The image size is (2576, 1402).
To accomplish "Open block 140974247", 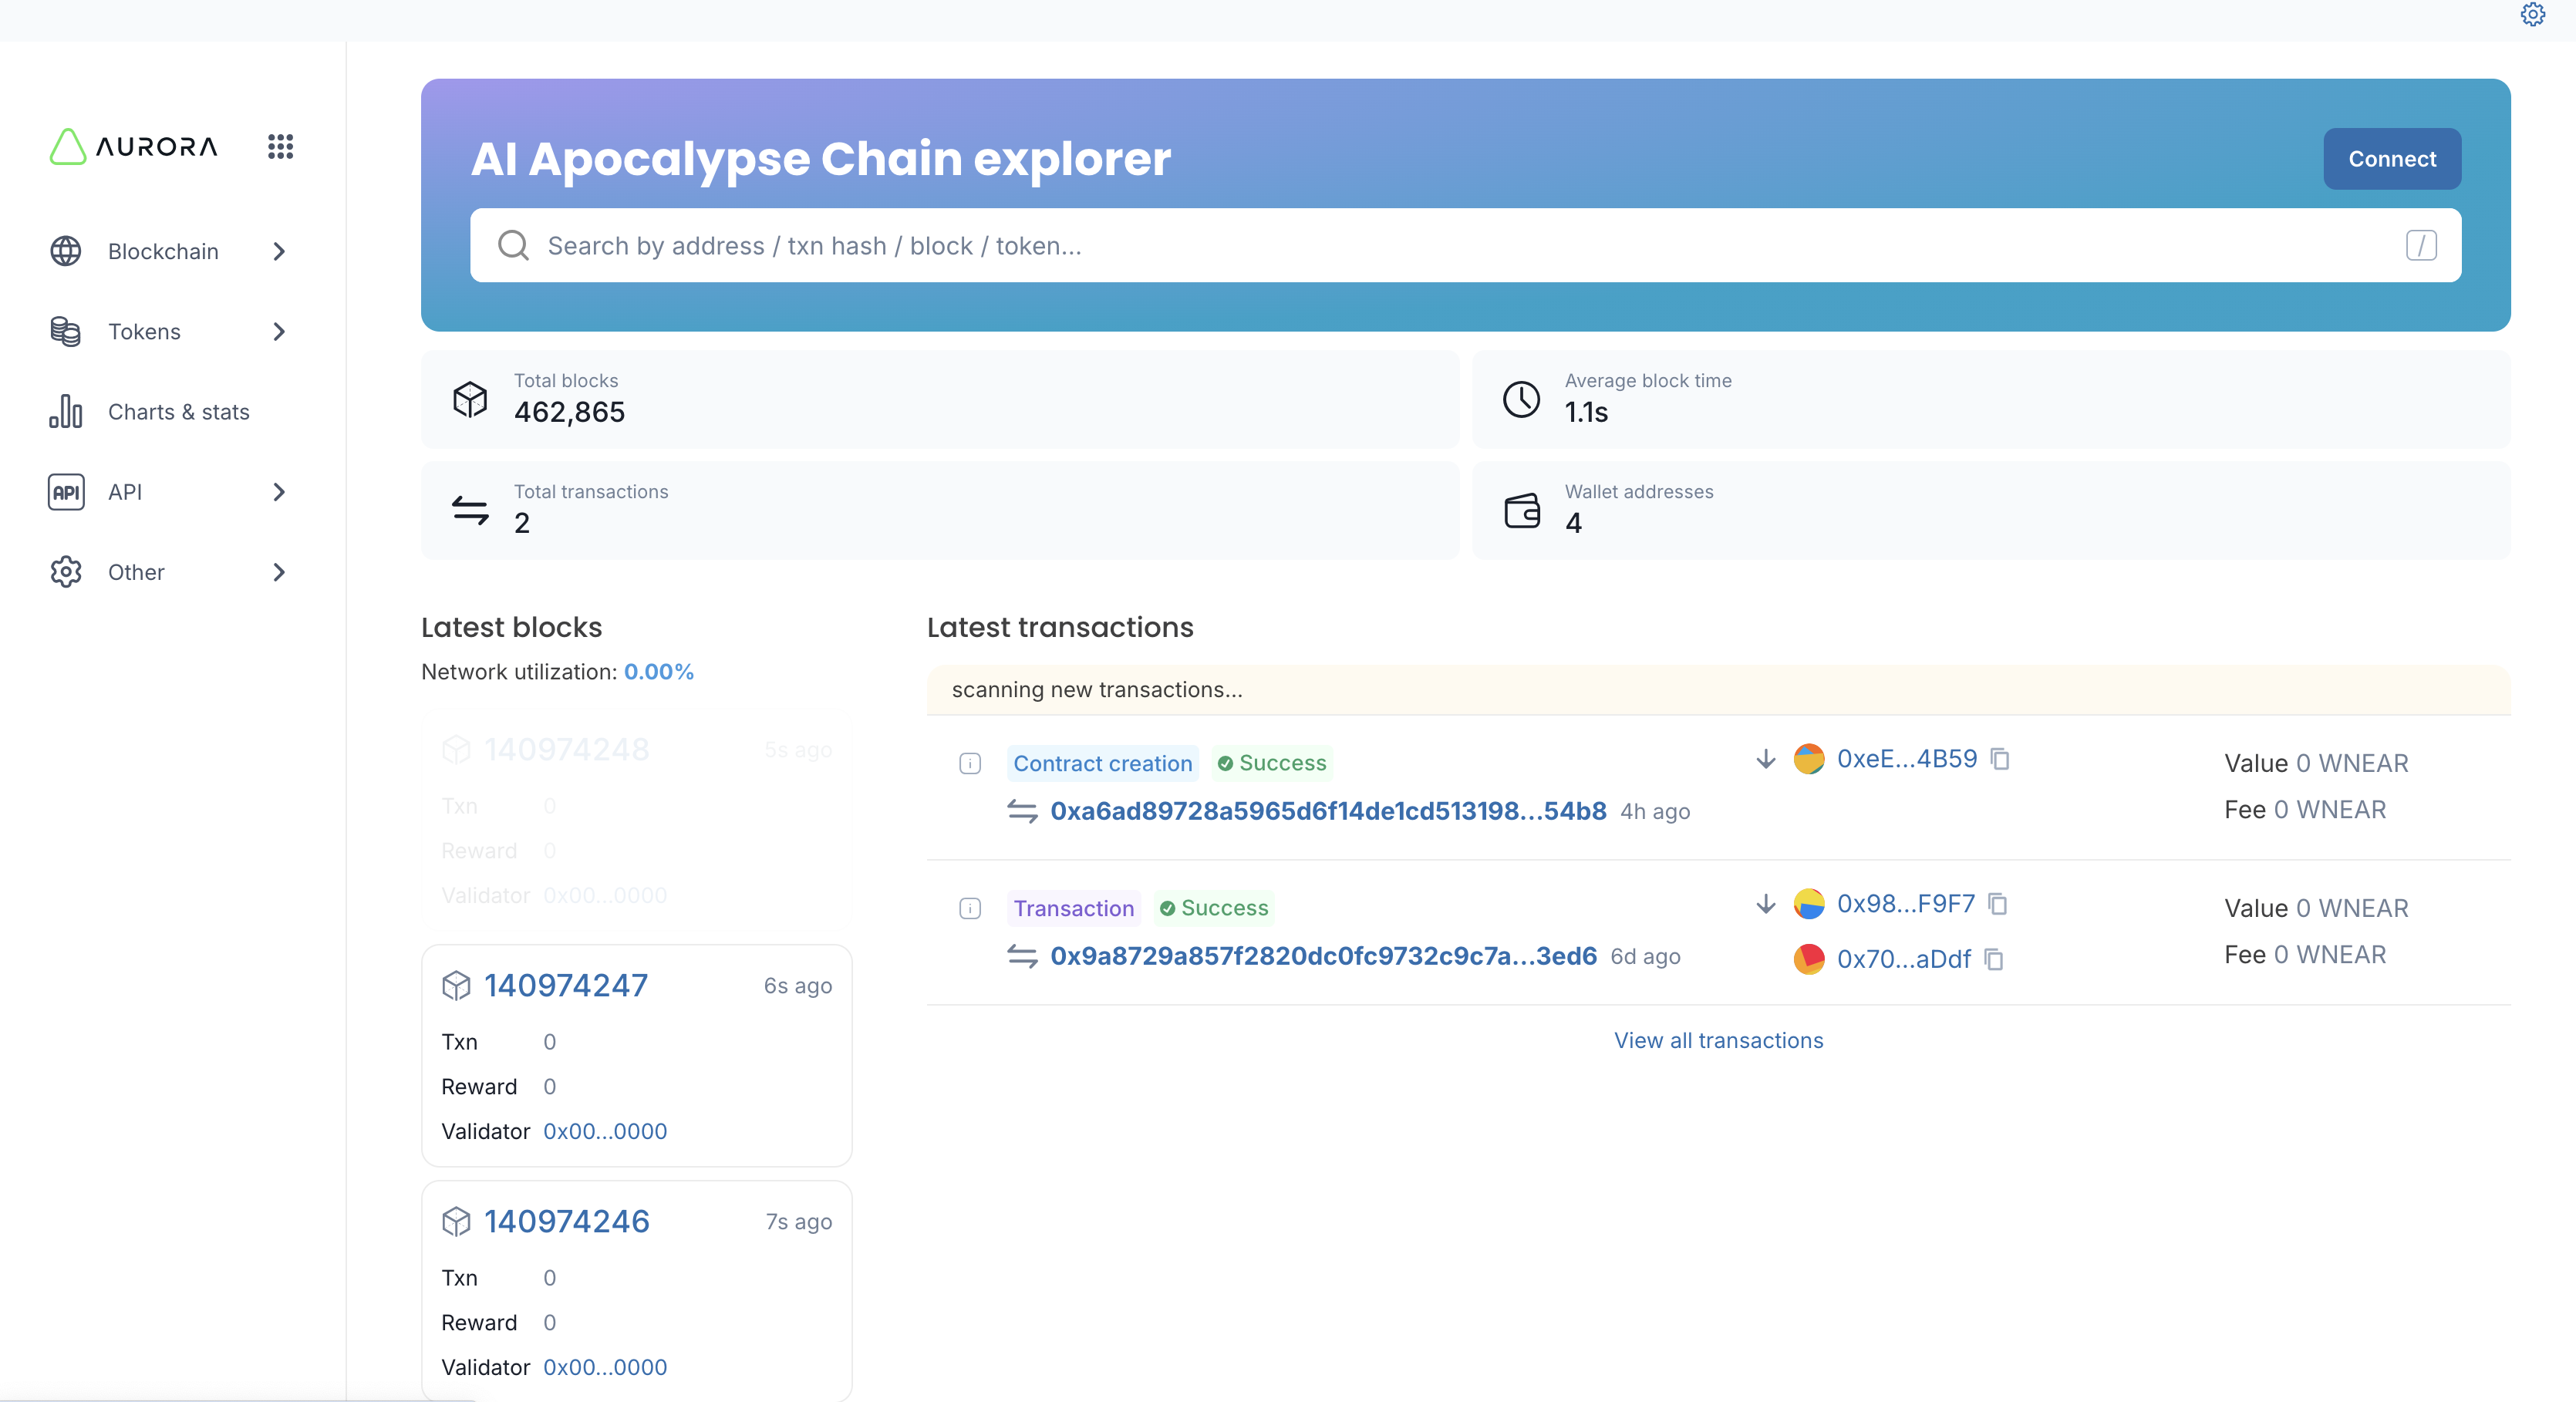I will [x=566, y=985].
